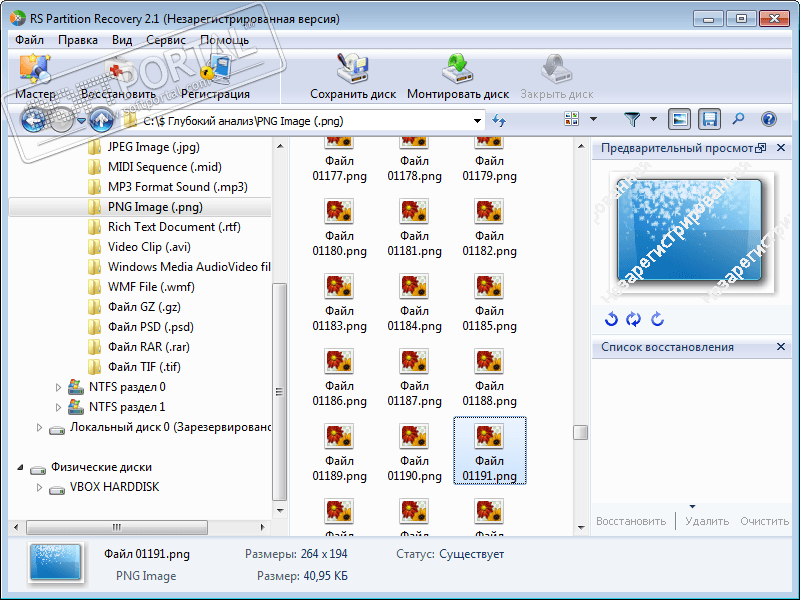Open the search magnifier tool
This screenshot has width=800, height=600.
pos(738,119)
